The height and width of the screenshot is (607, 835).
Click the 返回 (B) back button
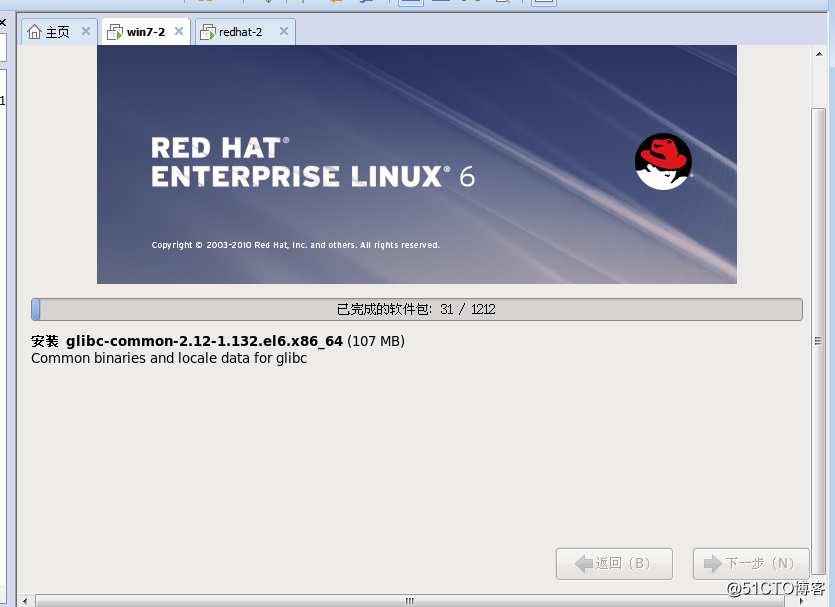(x=614, y=563)
